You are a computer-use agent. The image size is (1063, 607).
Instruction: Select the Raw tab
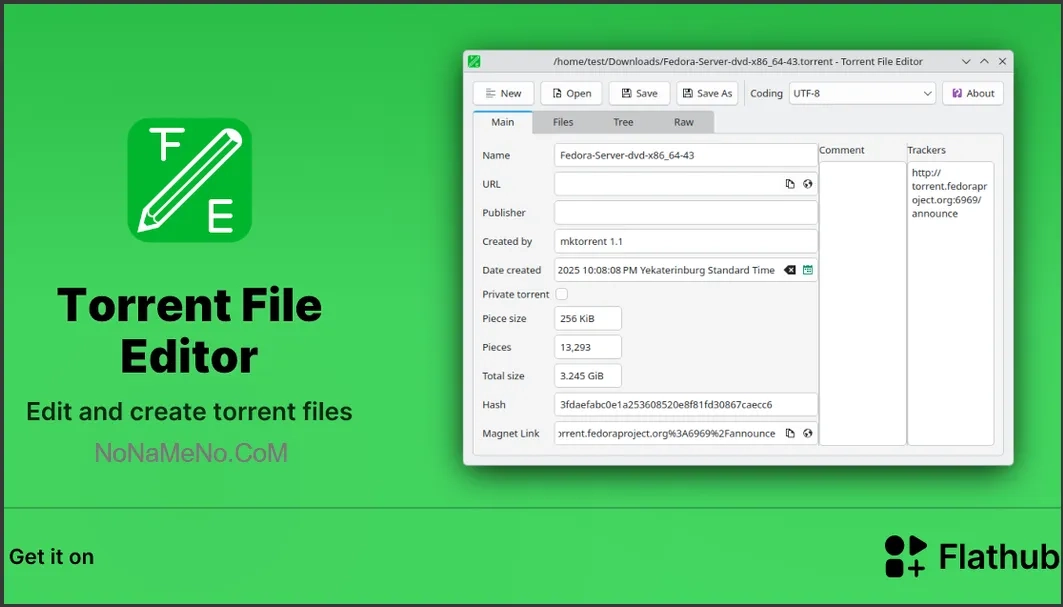pyautogui.click(x=683, y=122)
